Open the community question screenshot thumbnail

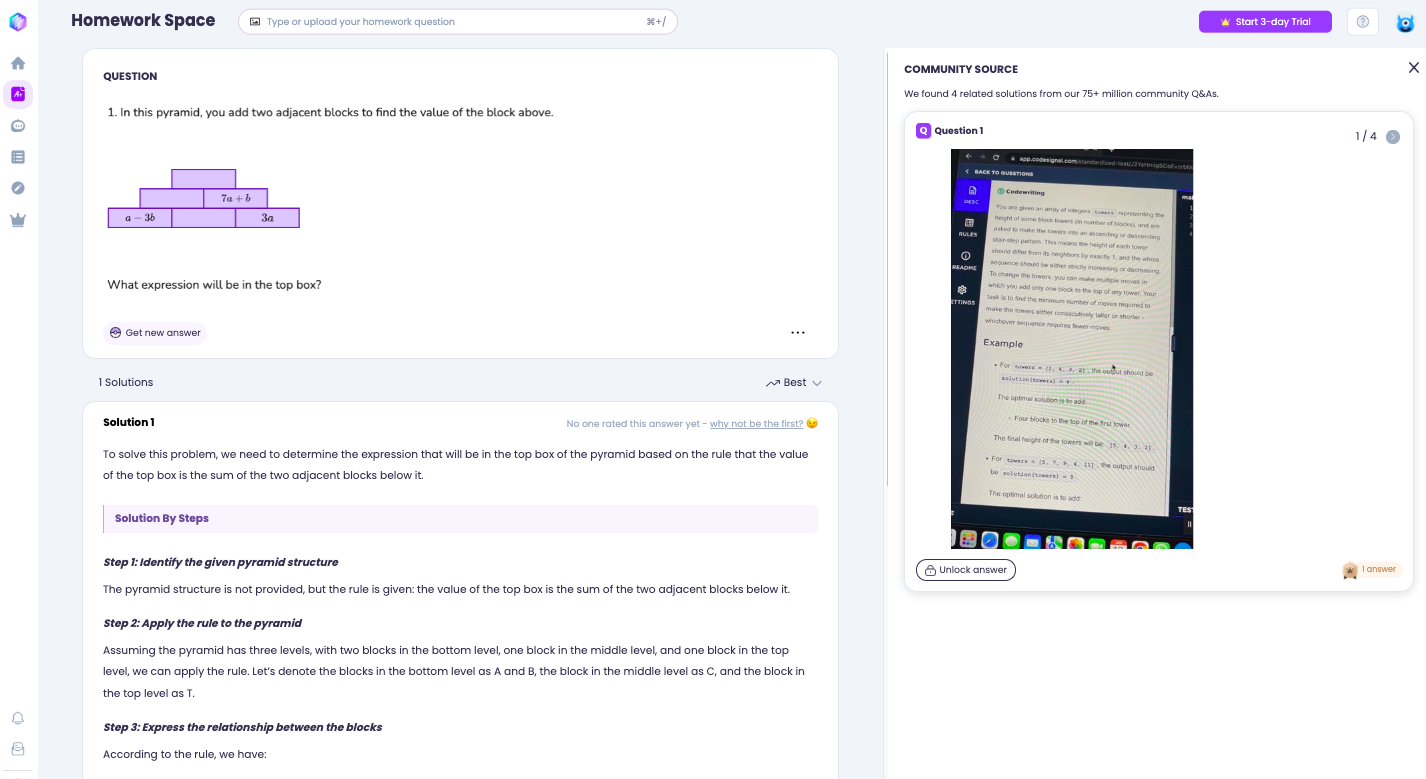(1071, 349)
